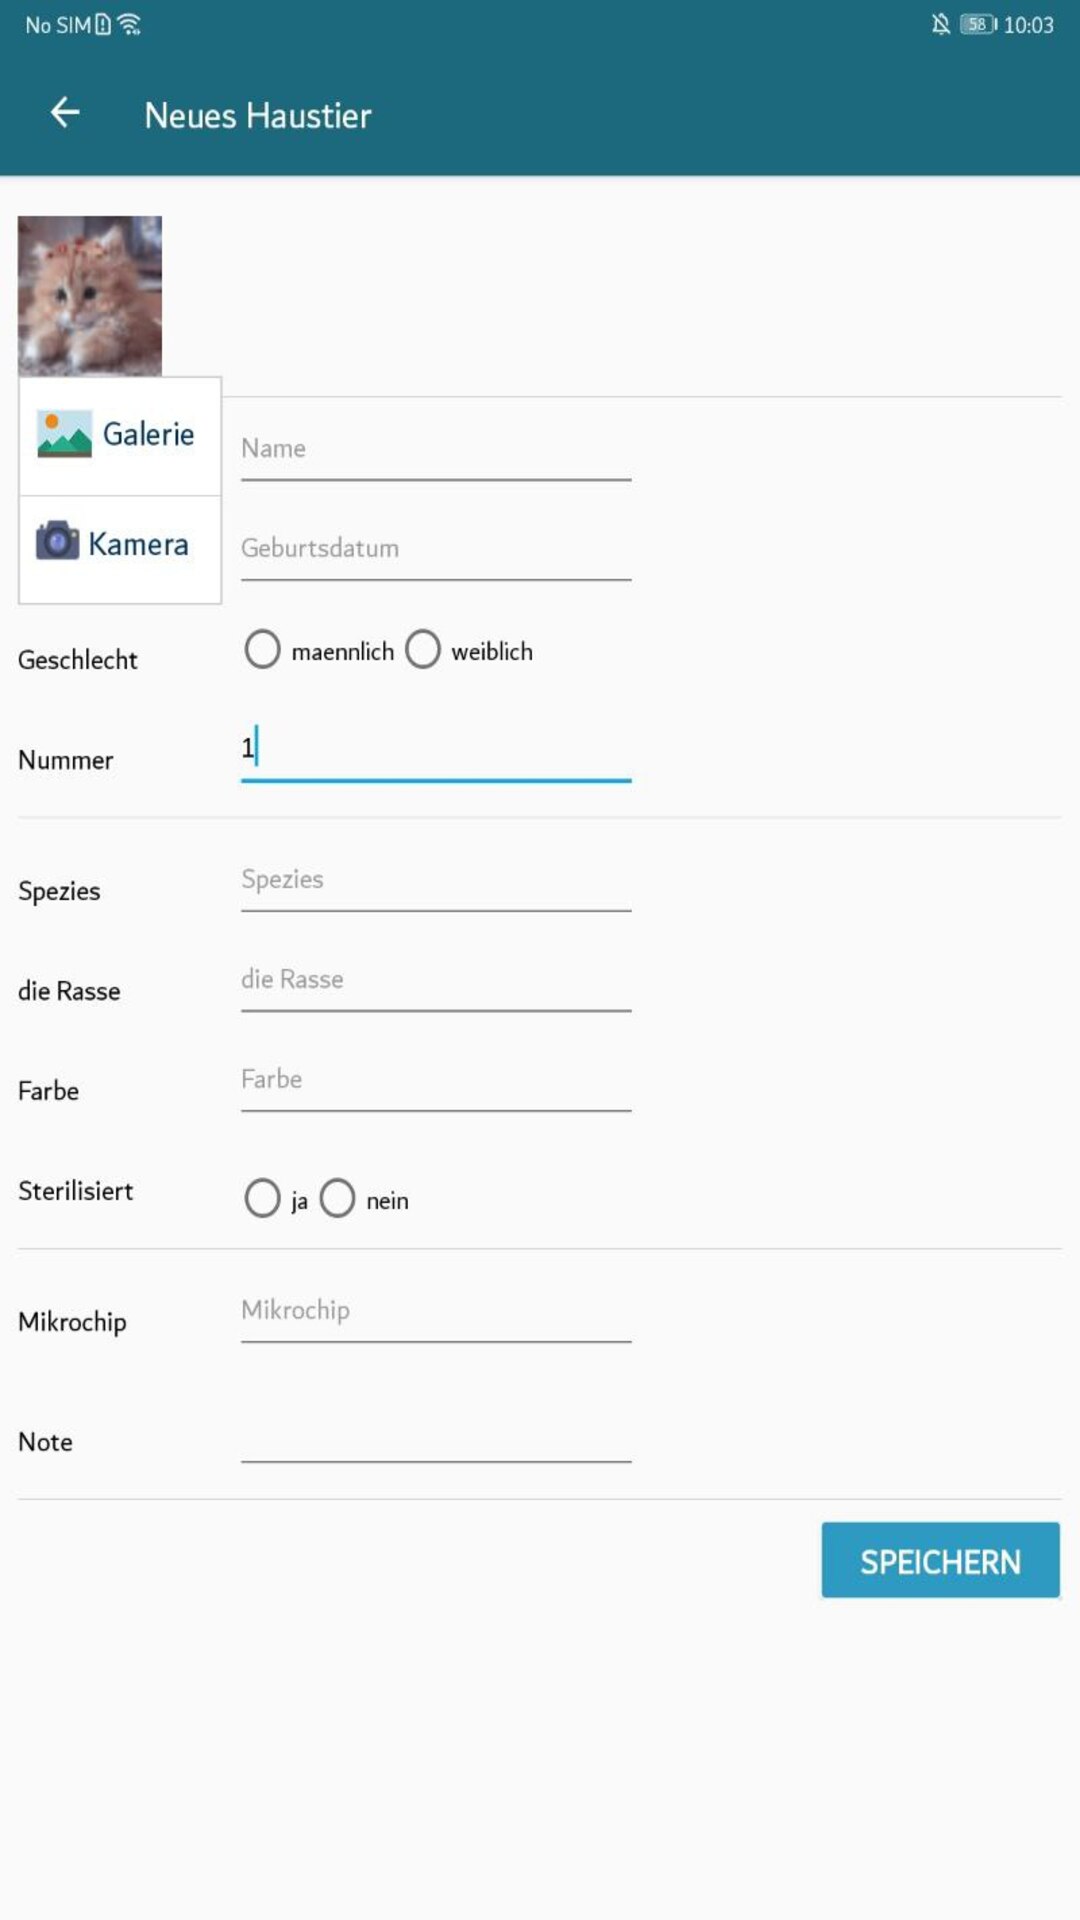This screenshot has width=1080, height=1920.
Task: Choose ja for Sterilisiert
Action: coord(263,1198)
